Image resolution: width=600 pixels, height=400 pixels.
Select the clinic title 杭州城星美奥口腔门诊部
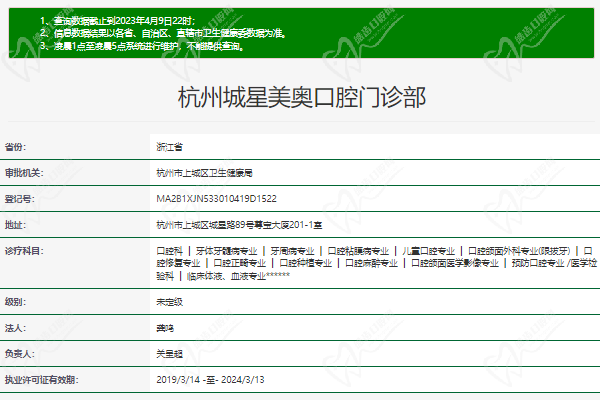pos(302,97)
